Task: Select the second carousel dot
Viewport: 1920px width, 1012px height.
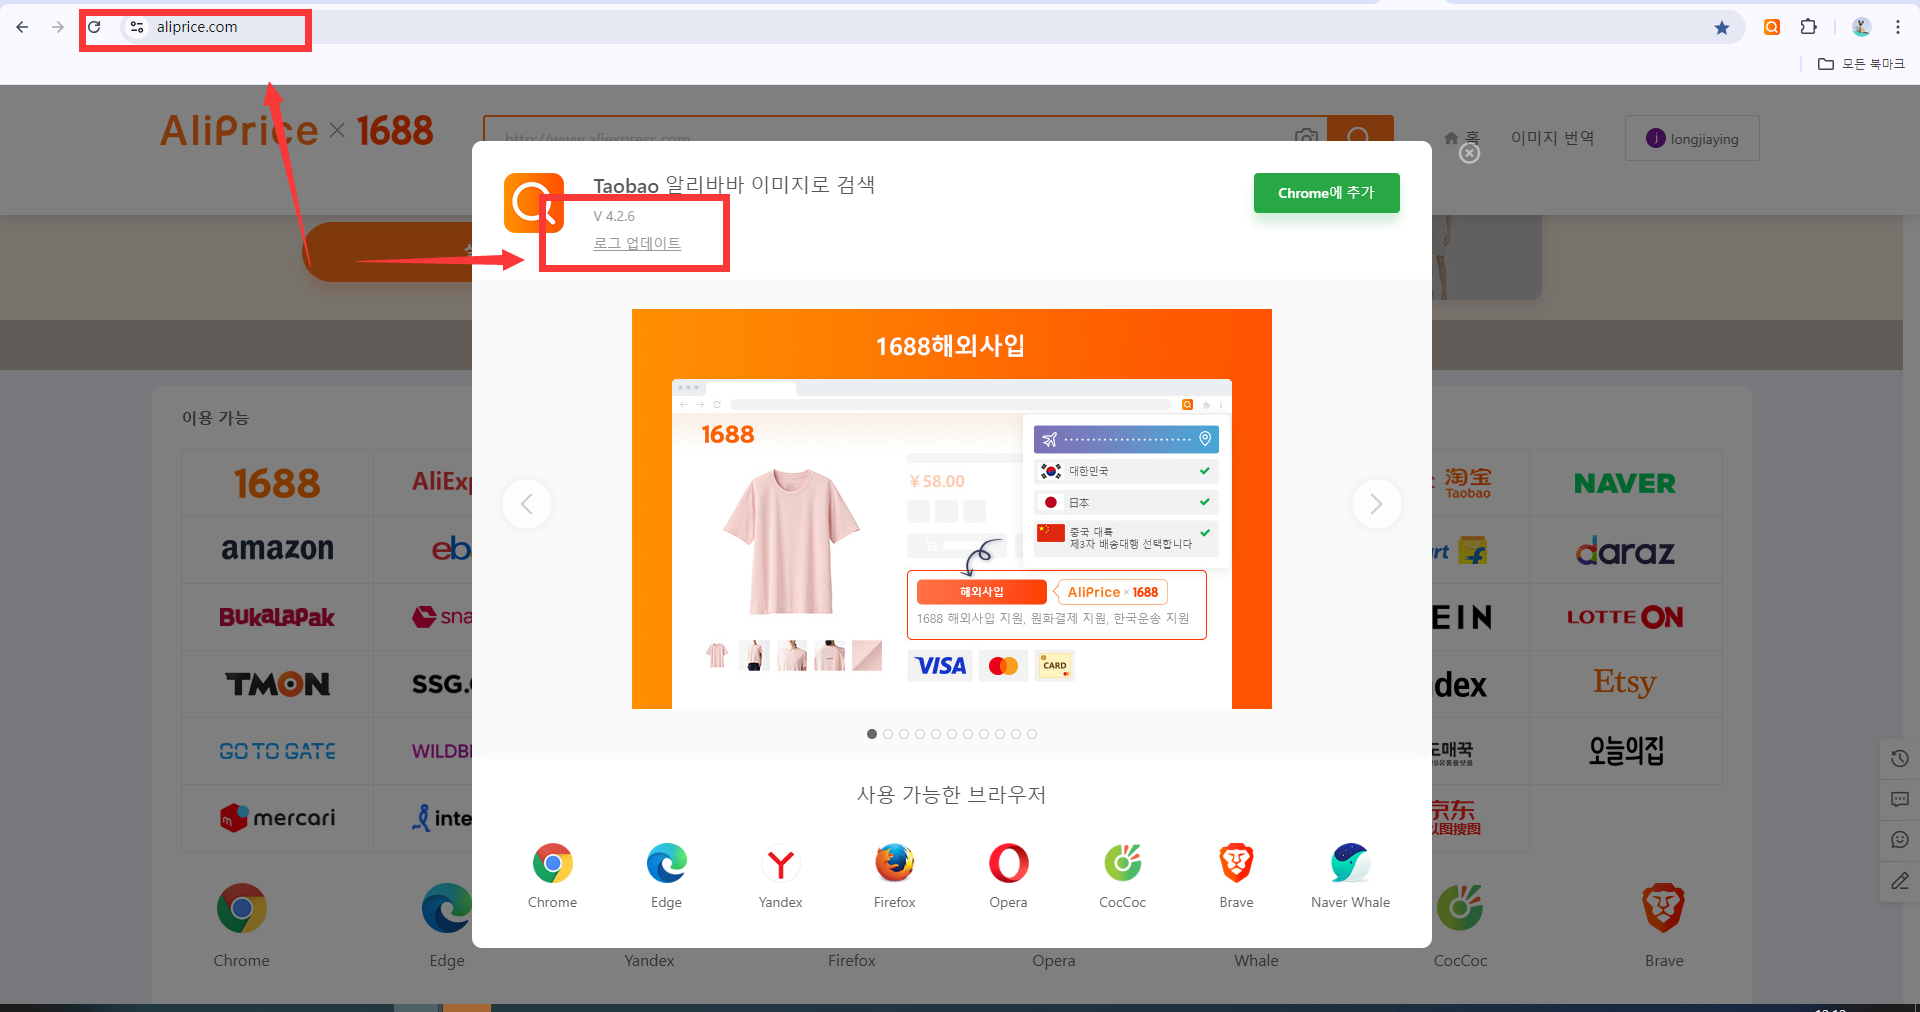Action: tap(888, 734)
